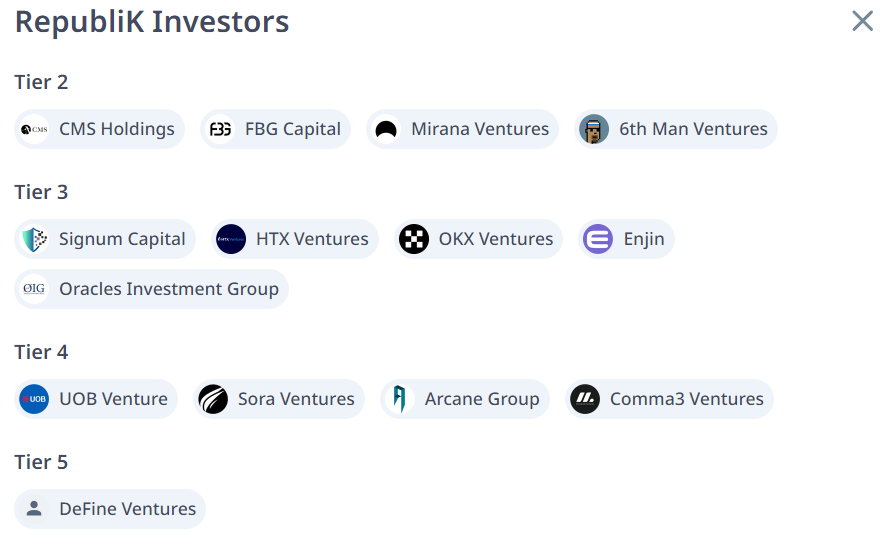Click the Arcane Group logo icon
This screenshot has width=887, height=558.
(400, 399)
